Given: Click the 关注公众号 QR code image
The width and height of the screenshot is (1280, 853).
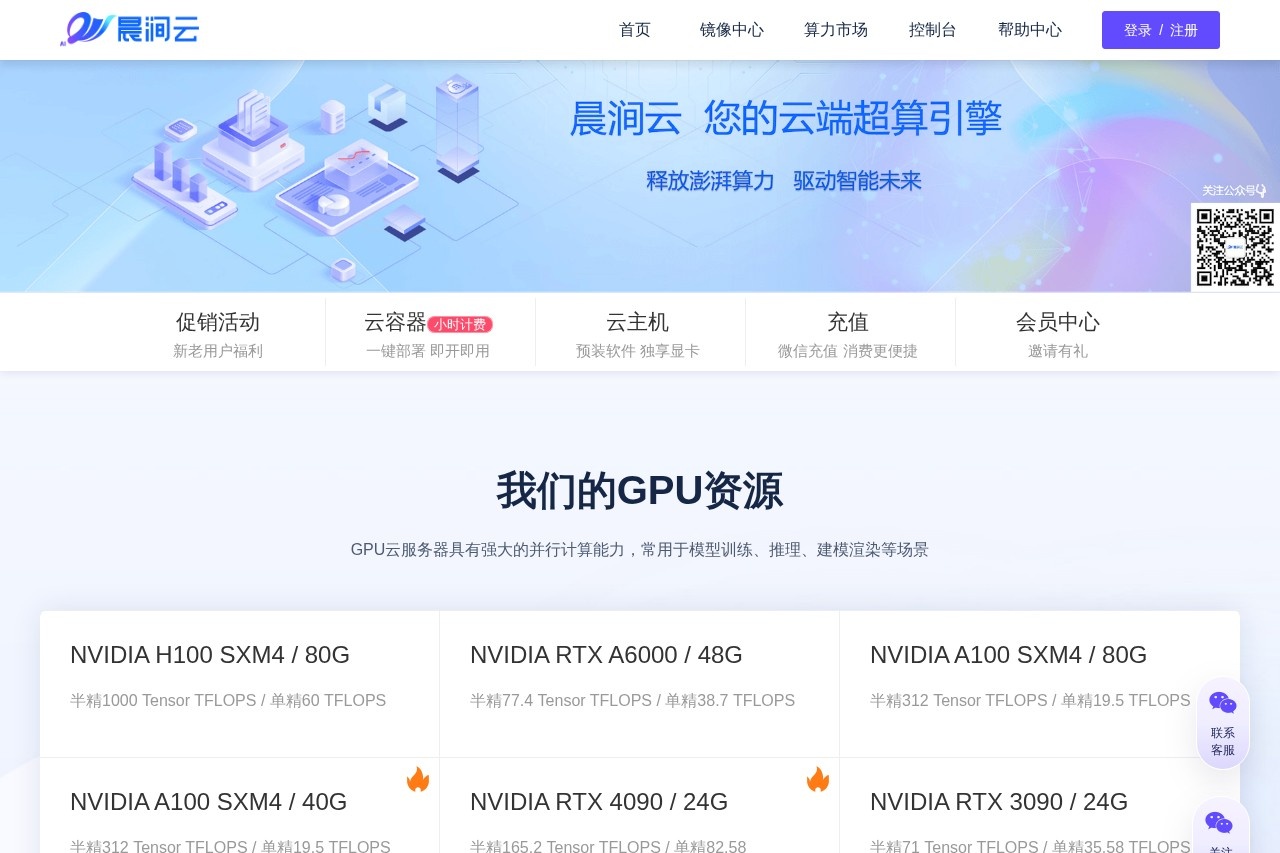Looking at the screenshot, I should click(1235, 247).
